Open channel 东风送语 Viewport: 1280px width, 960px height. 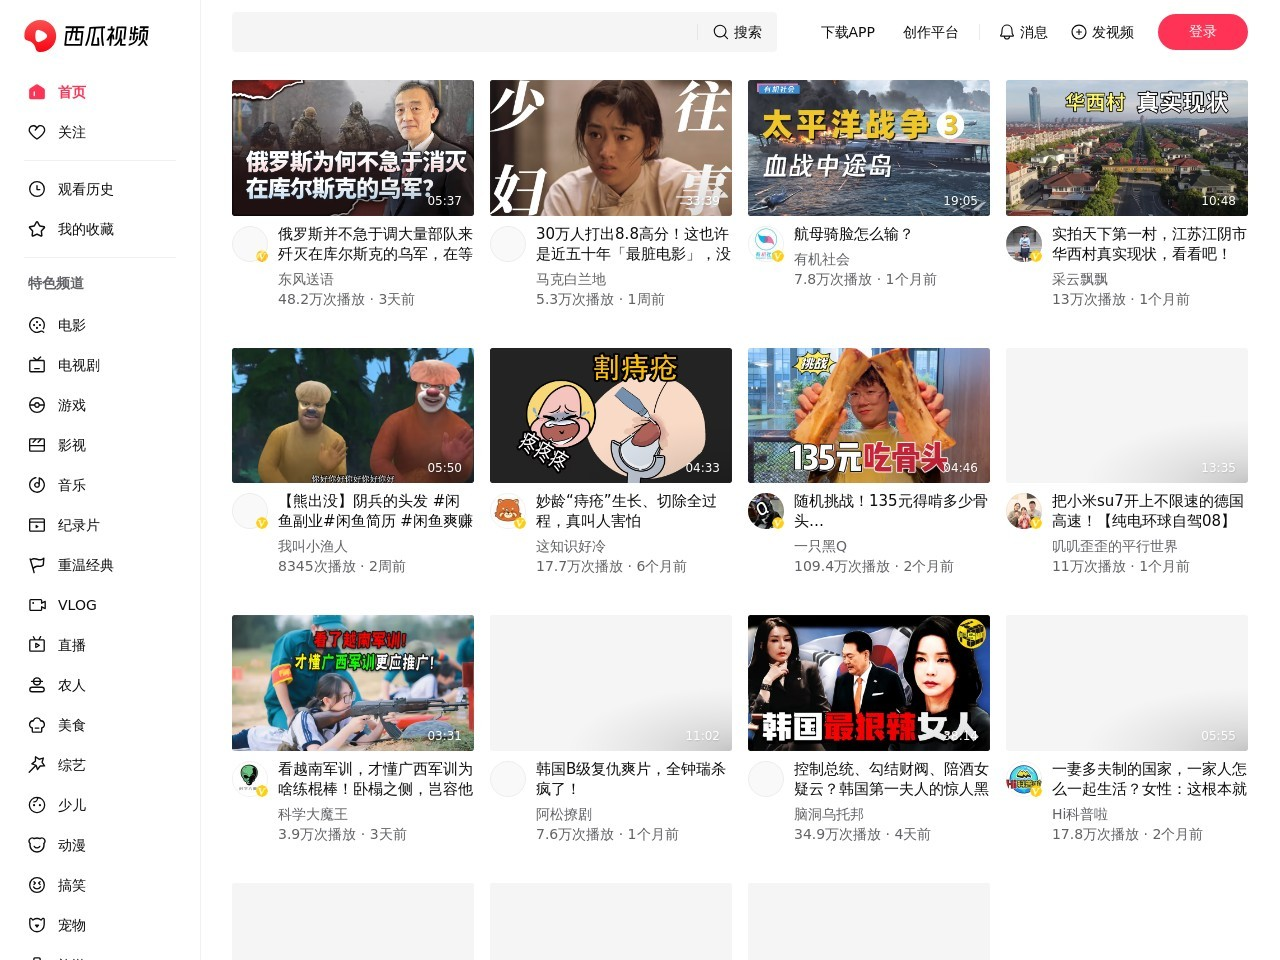coord(306,279)
